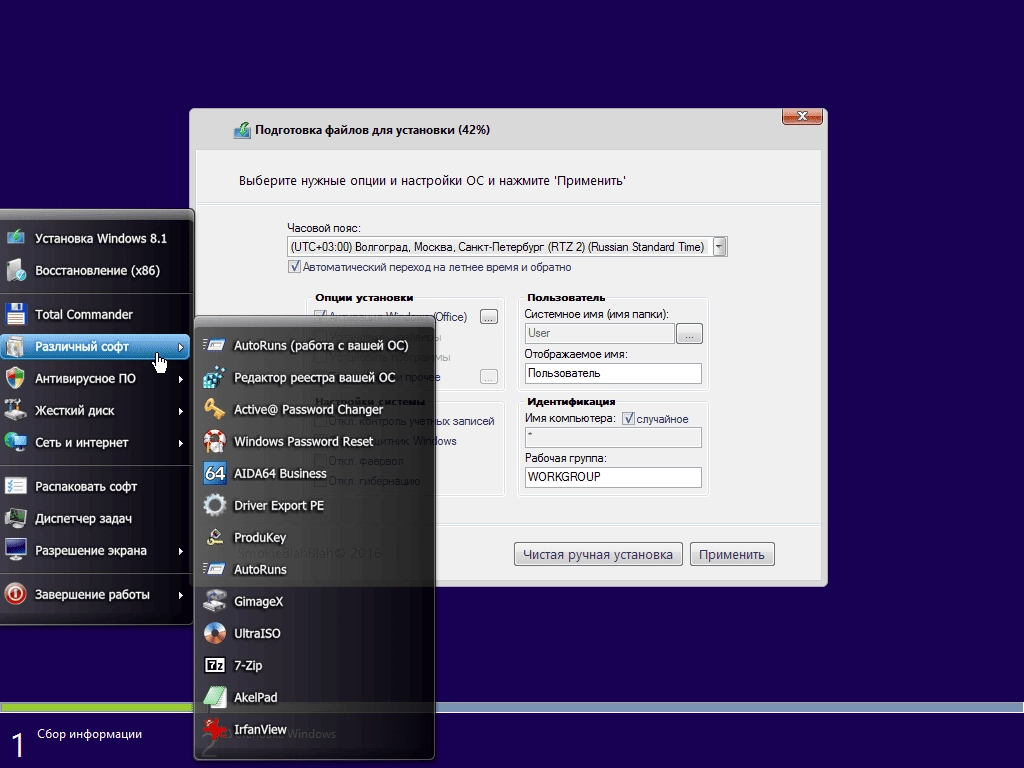This screenshot has width=1024, height=768.
Task: Close the Подготовка файлов dialog
Action: point(802,116)
